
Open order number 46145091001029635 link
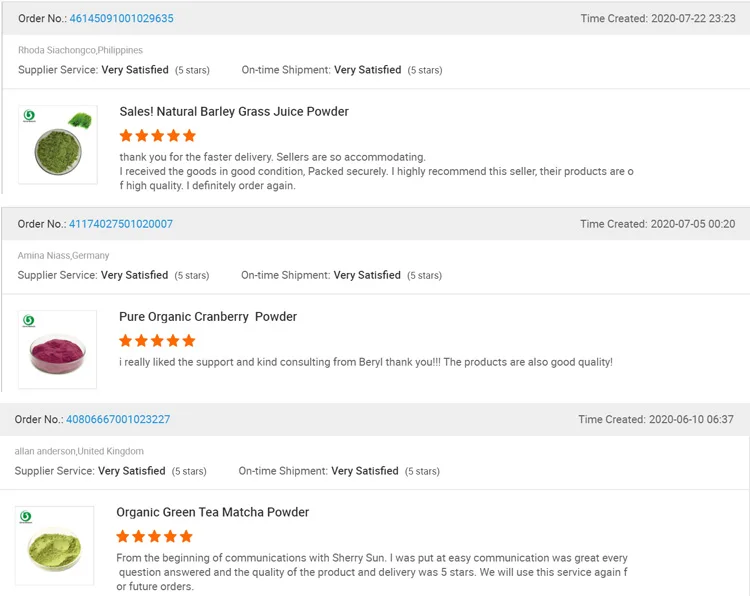click(x=121, y=19)
